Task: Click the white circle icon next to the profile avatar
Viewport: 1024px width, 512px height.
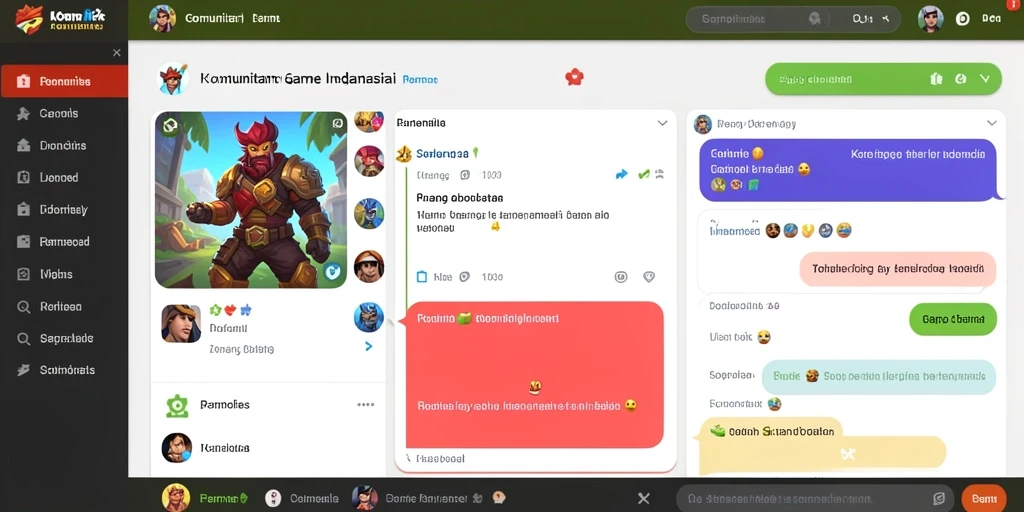Action: [x=963, y=19]
